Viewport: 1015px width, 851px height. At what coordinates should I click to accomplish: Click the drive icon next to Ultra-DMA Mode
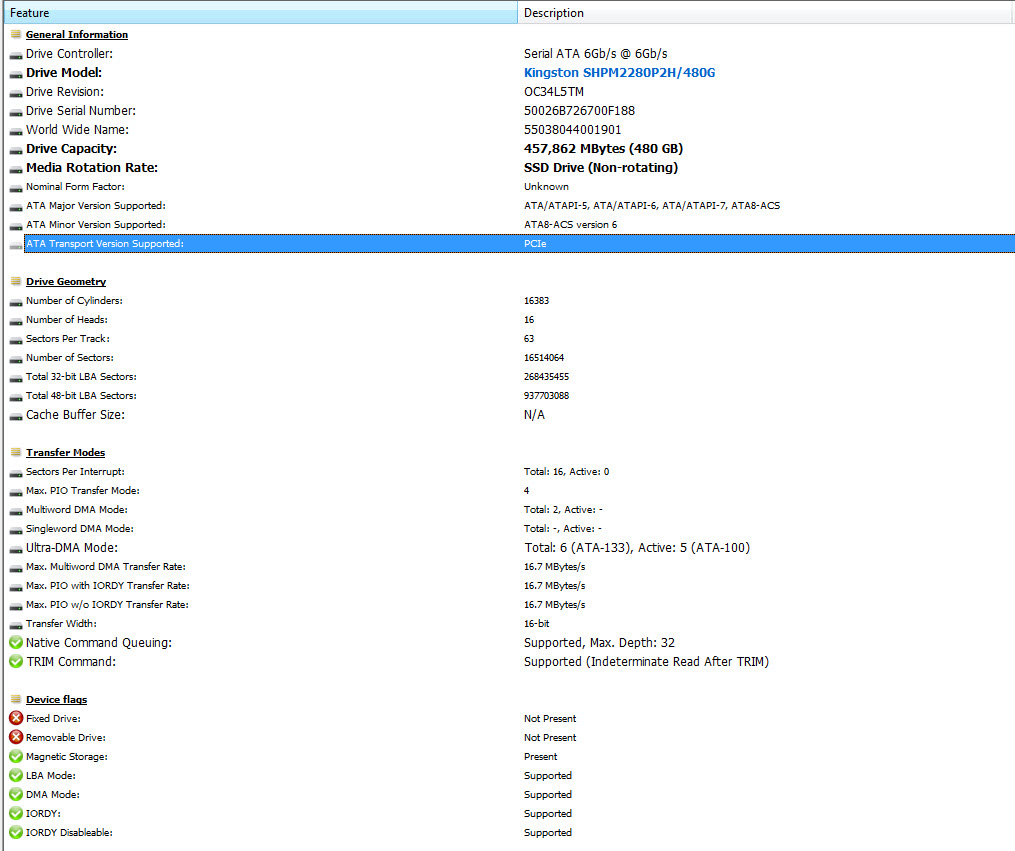[x=16, y=549]
